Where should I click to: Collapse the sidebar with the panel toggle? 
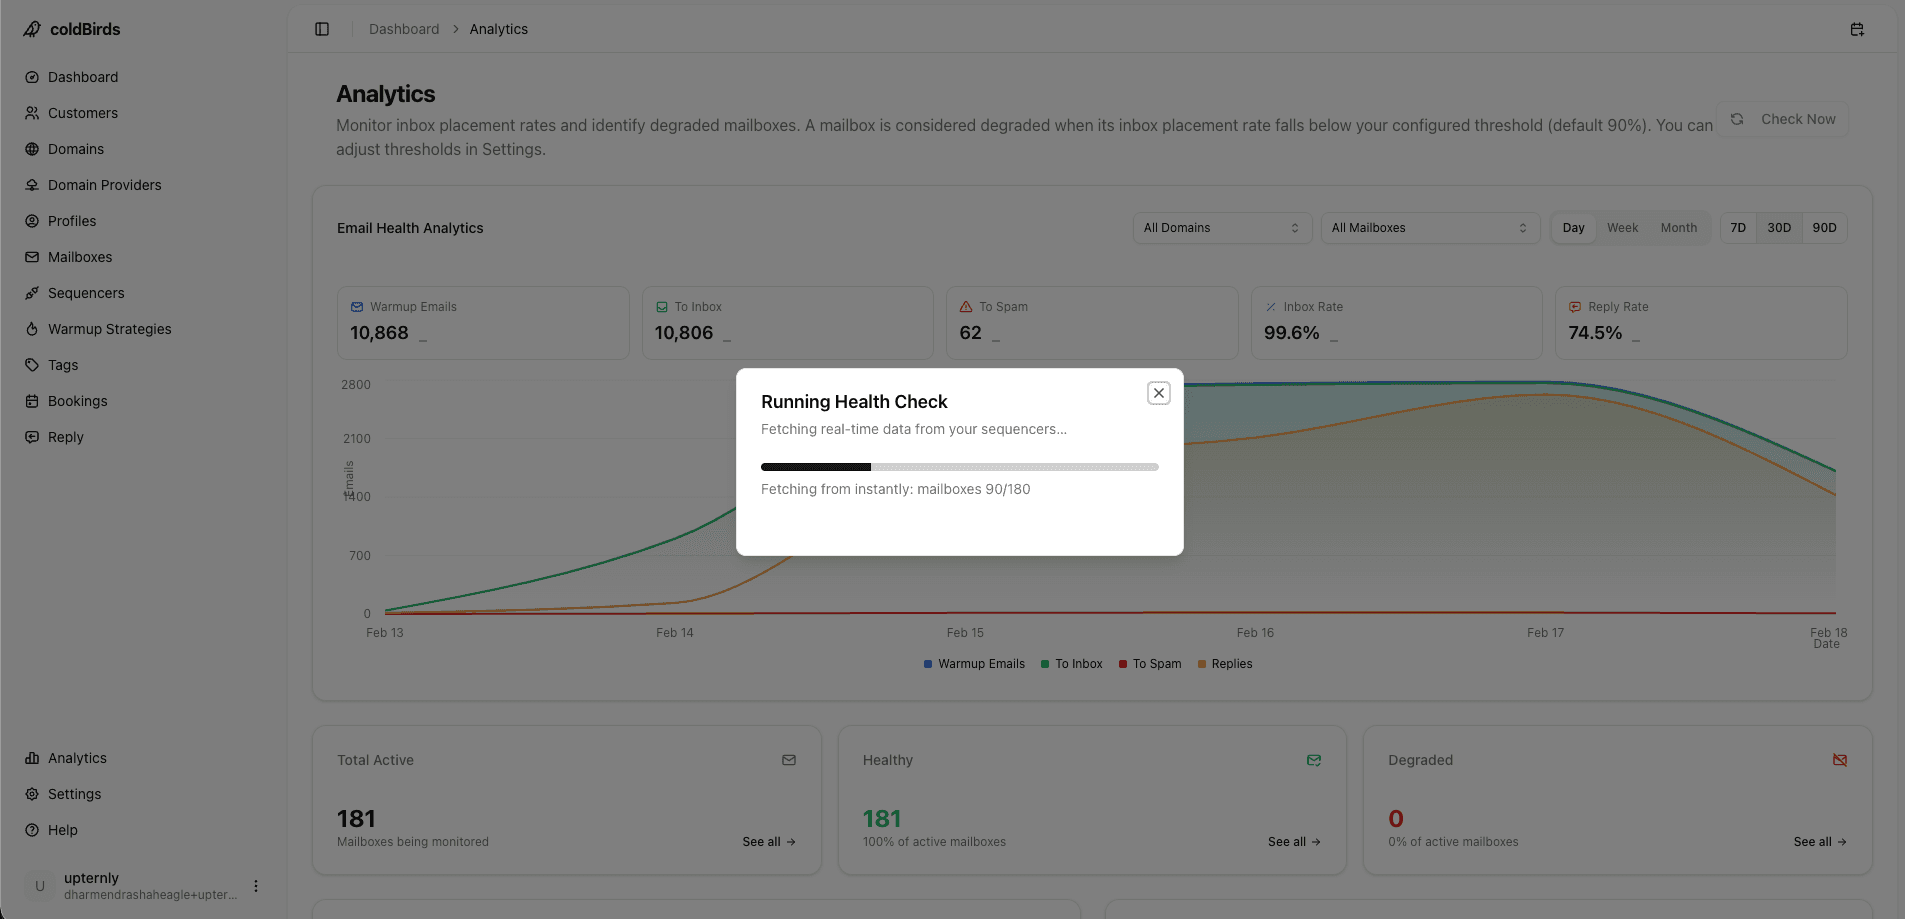[321, 28]
